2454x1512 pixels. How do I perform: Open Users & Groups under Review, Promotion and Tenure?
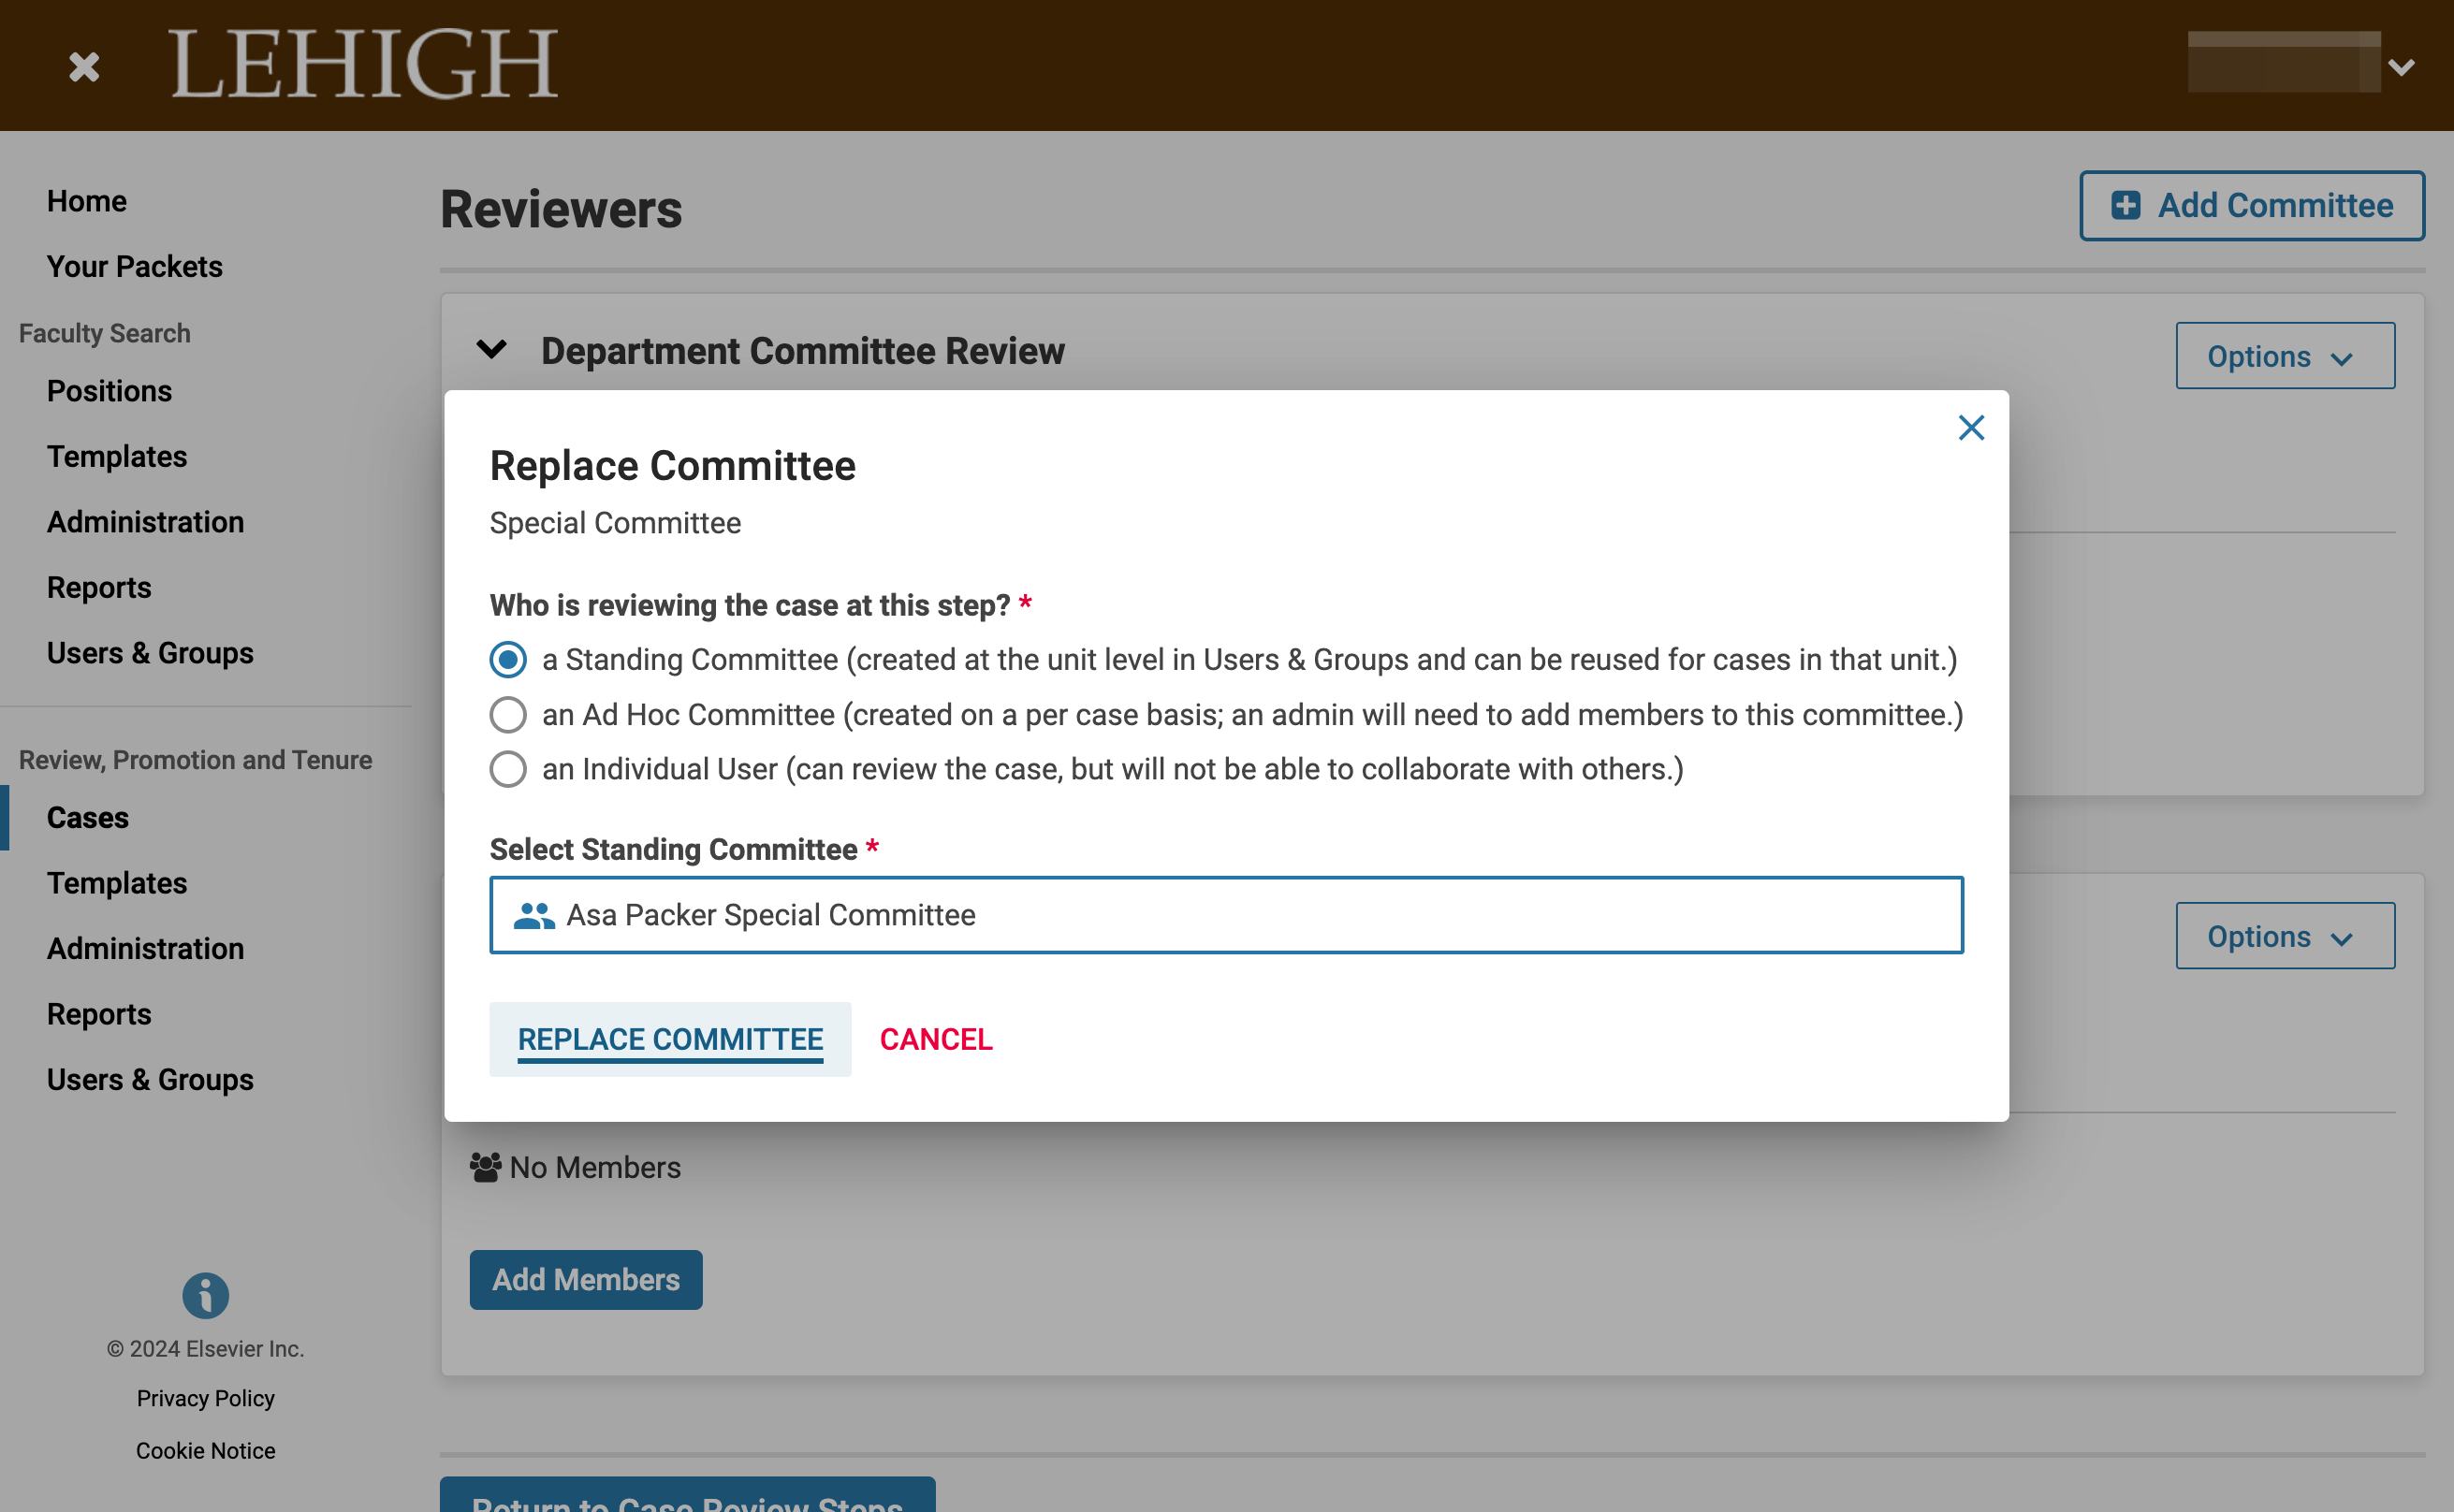click(150, 1080)
